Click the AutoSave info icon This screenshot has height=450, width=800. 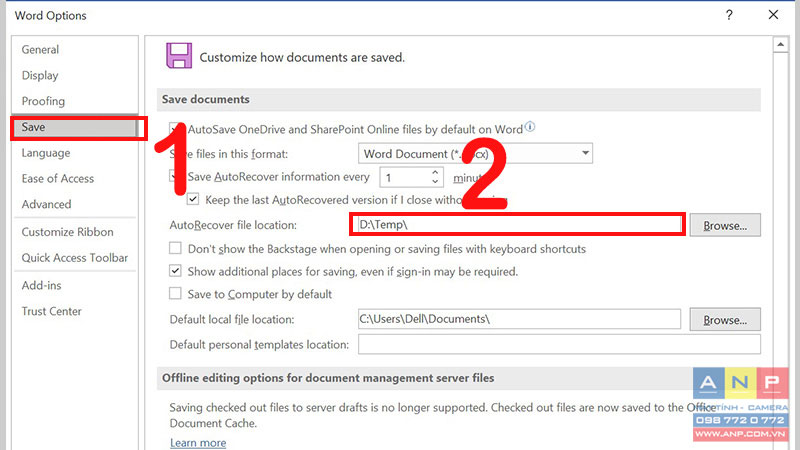coord(530,127)
